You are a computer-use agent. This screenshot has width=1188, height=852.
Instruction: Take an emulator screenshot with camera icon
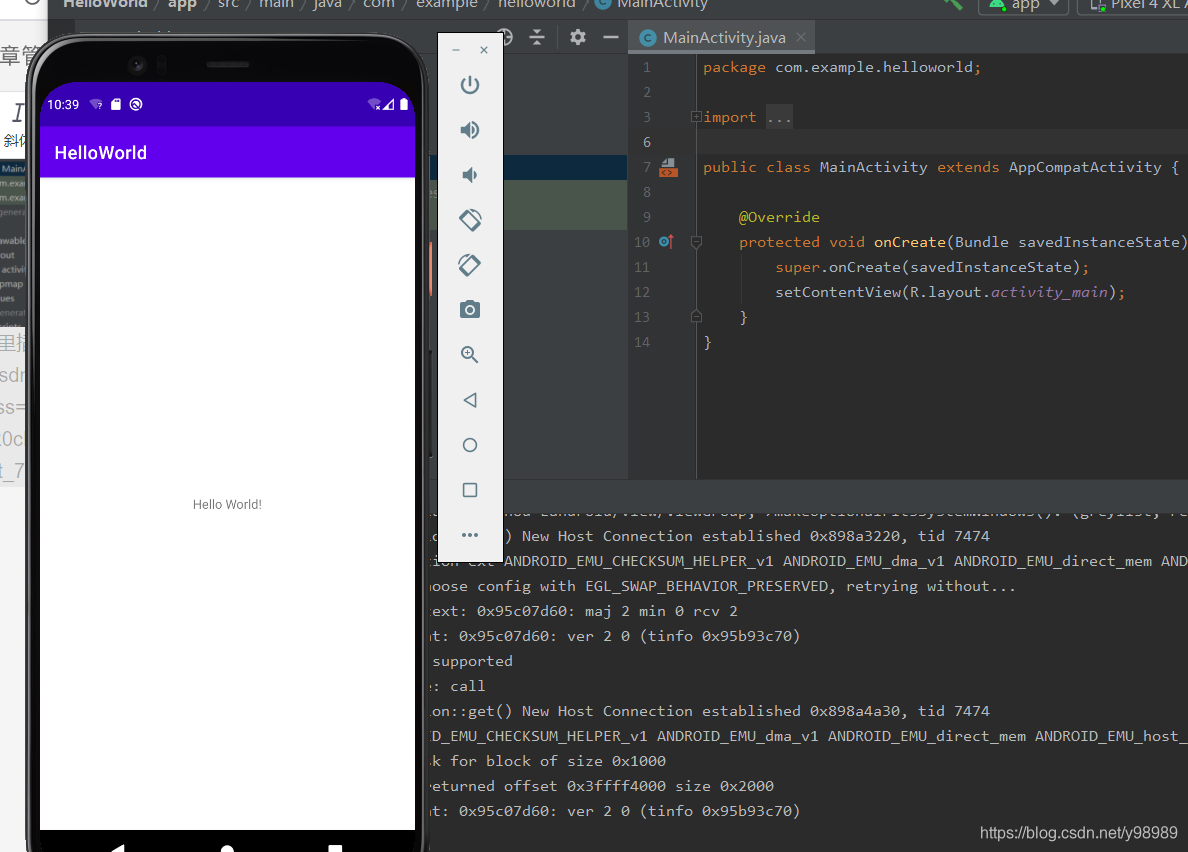470,310
